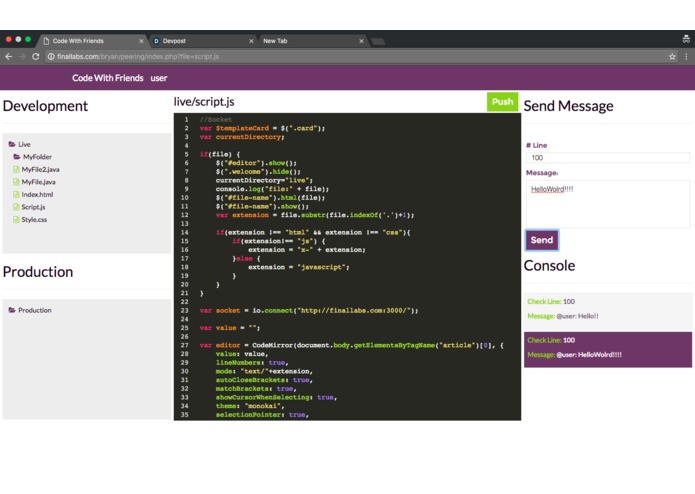
Task: Click the MyFolder folder icon
Action: point(17,157)
